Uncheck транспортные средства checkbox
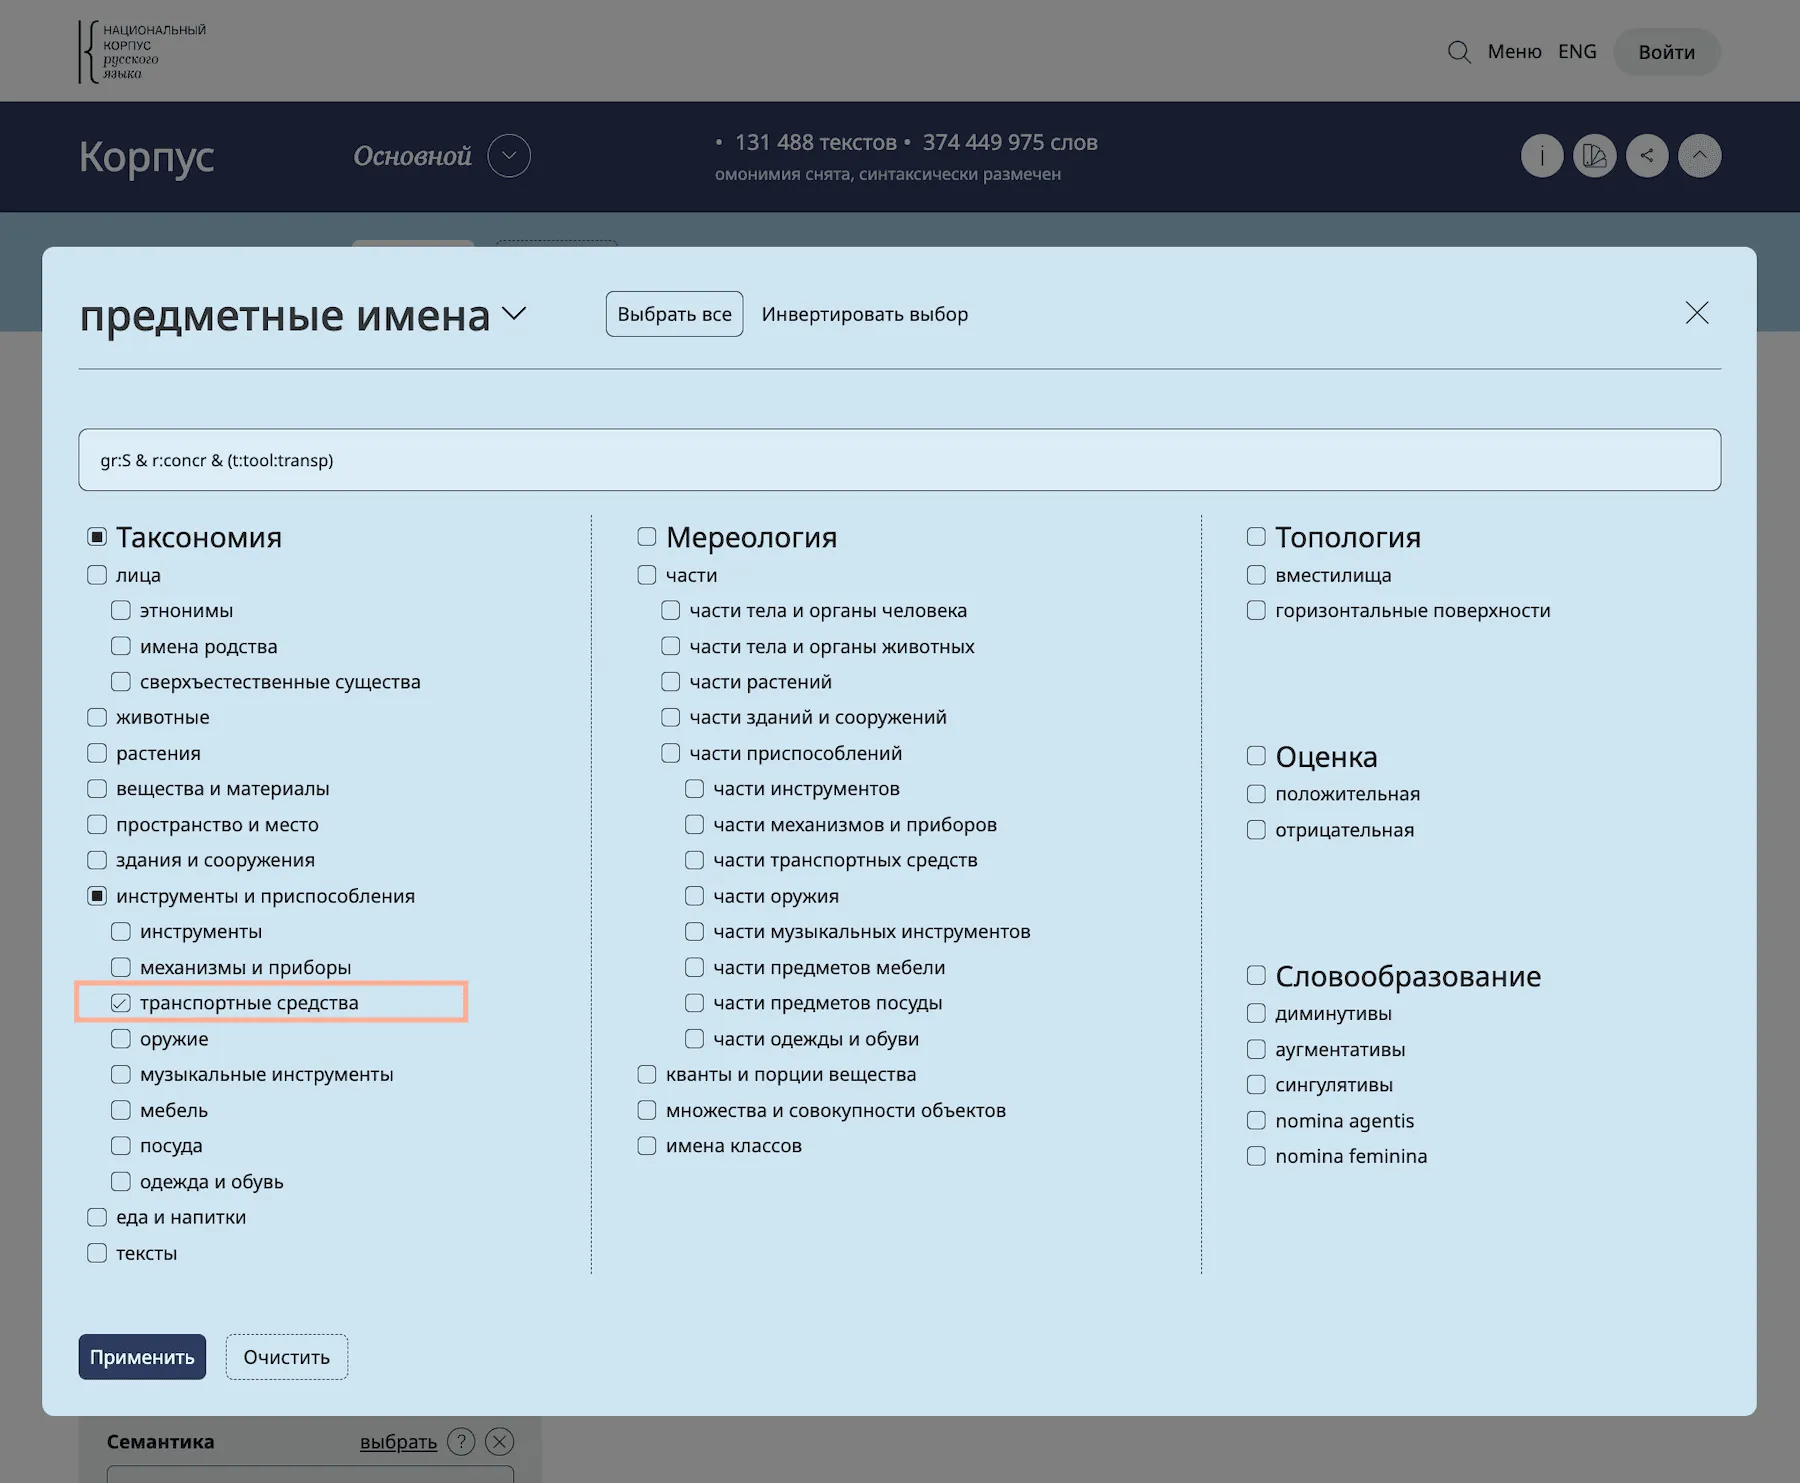The height and width of the screenshot is (1483, 1800). click(x=121, y=1003)
